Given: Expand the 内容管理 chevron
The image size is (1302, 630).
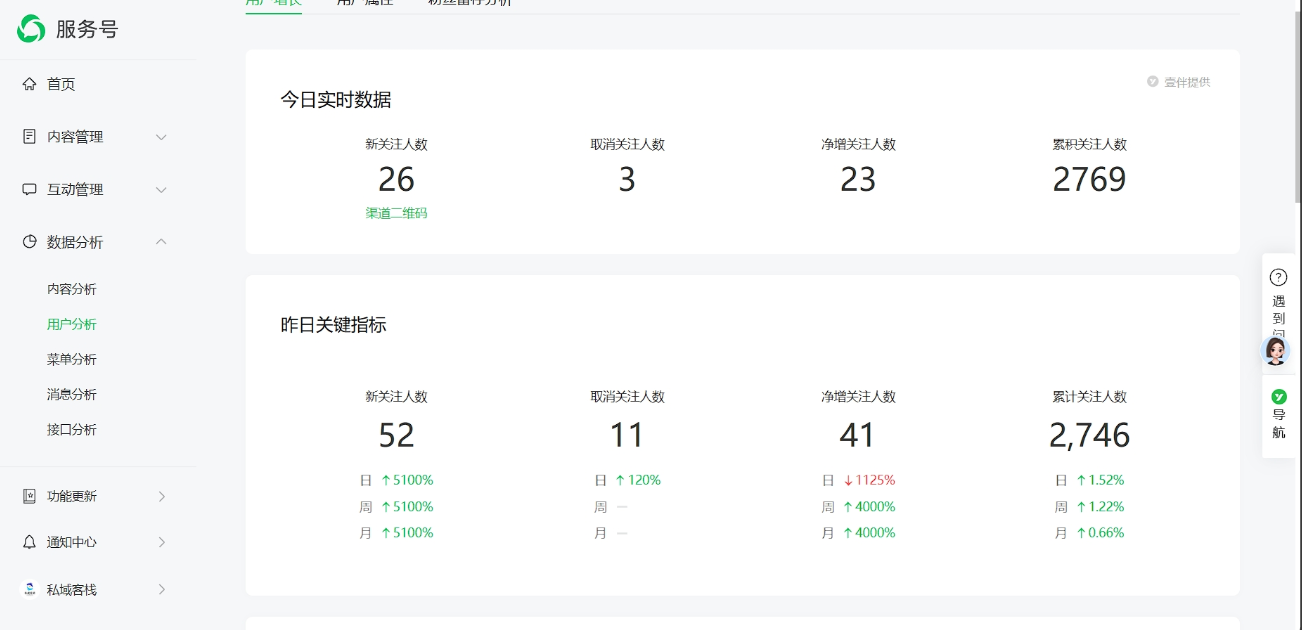Looking at the screenshot, I should pyautogui.click(x=161, y=137).
